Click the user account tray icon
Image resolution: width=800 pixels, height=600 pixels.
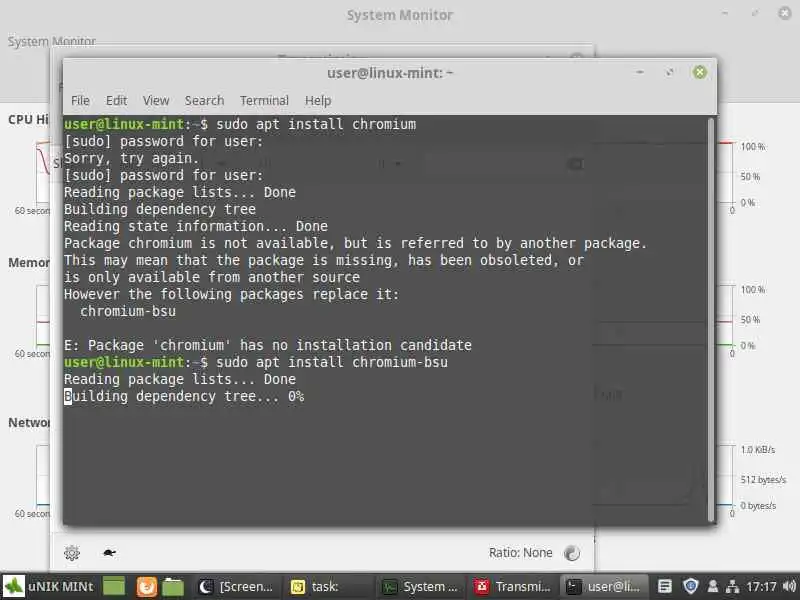coord(713,587)
